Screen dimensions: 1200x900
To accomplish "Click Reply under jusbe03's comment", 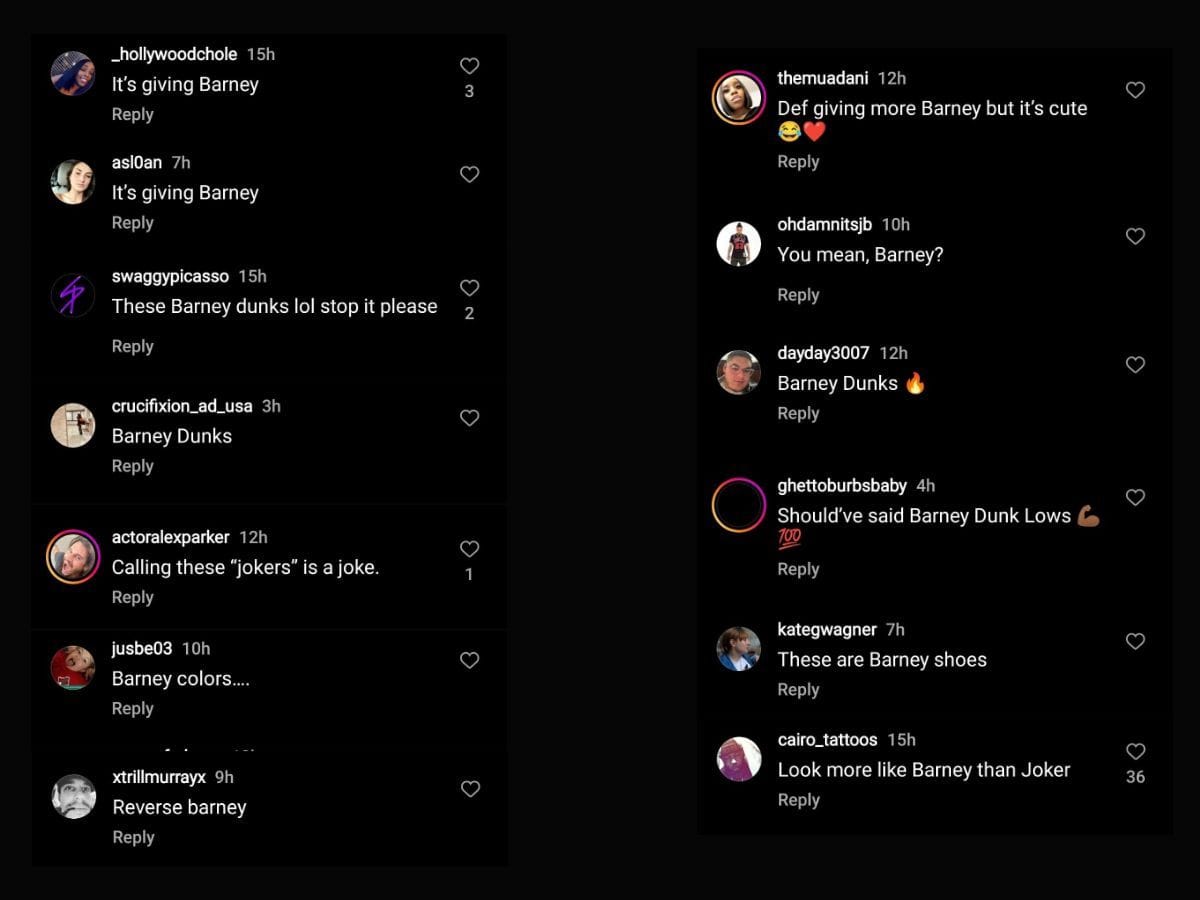I will pyautogui.click(x=132, y=709).
